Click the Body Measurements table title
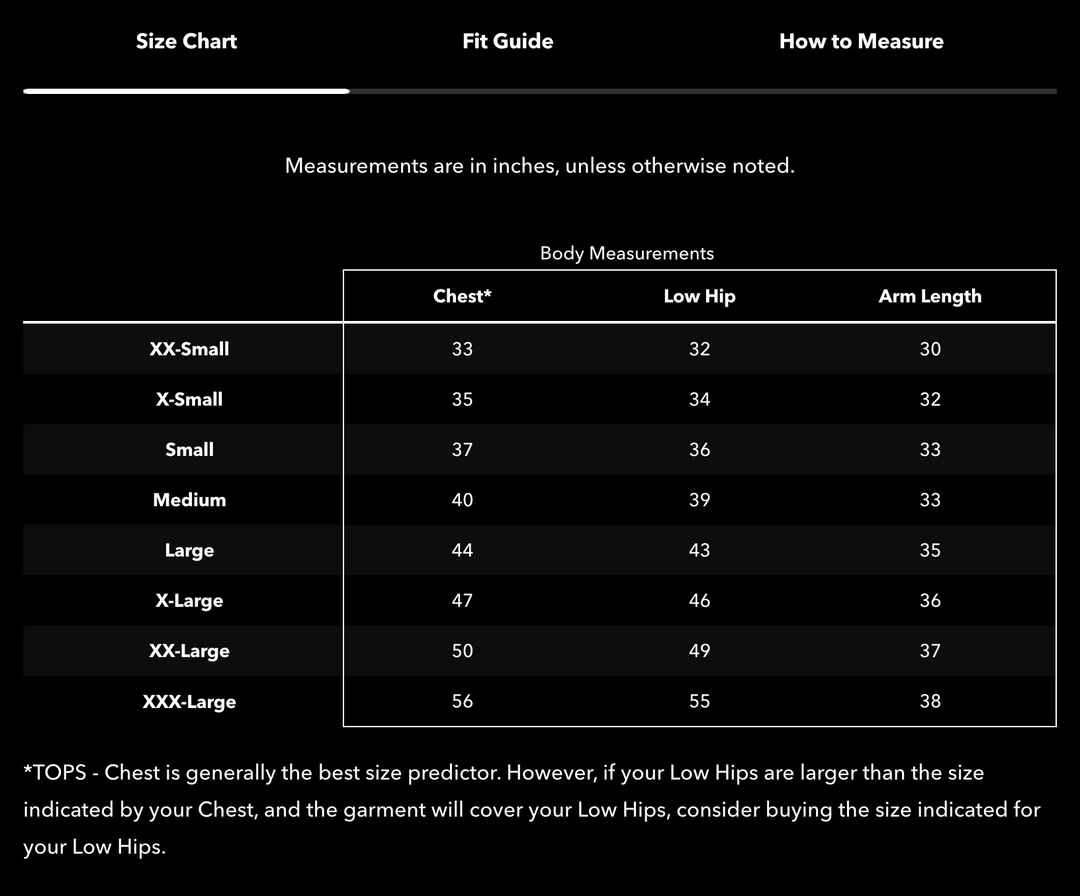Screen dimensions: 1080x896 tap(627, 253)
